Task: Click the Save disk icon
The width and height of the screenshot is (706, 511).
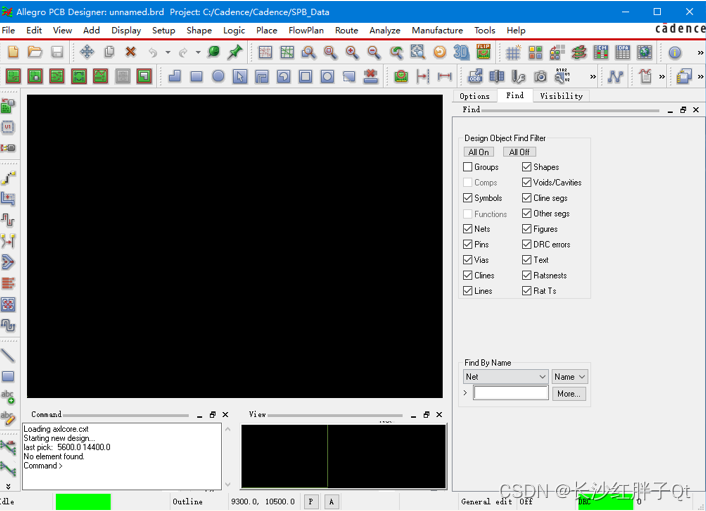Action: click(x=57, y=52)
